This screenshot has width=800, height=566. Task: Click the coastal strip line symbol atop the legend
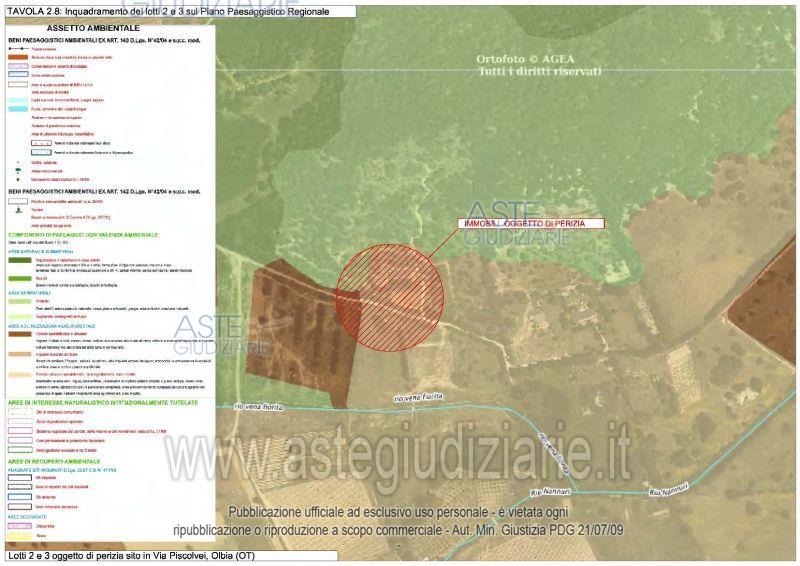(x=20, y=48)
